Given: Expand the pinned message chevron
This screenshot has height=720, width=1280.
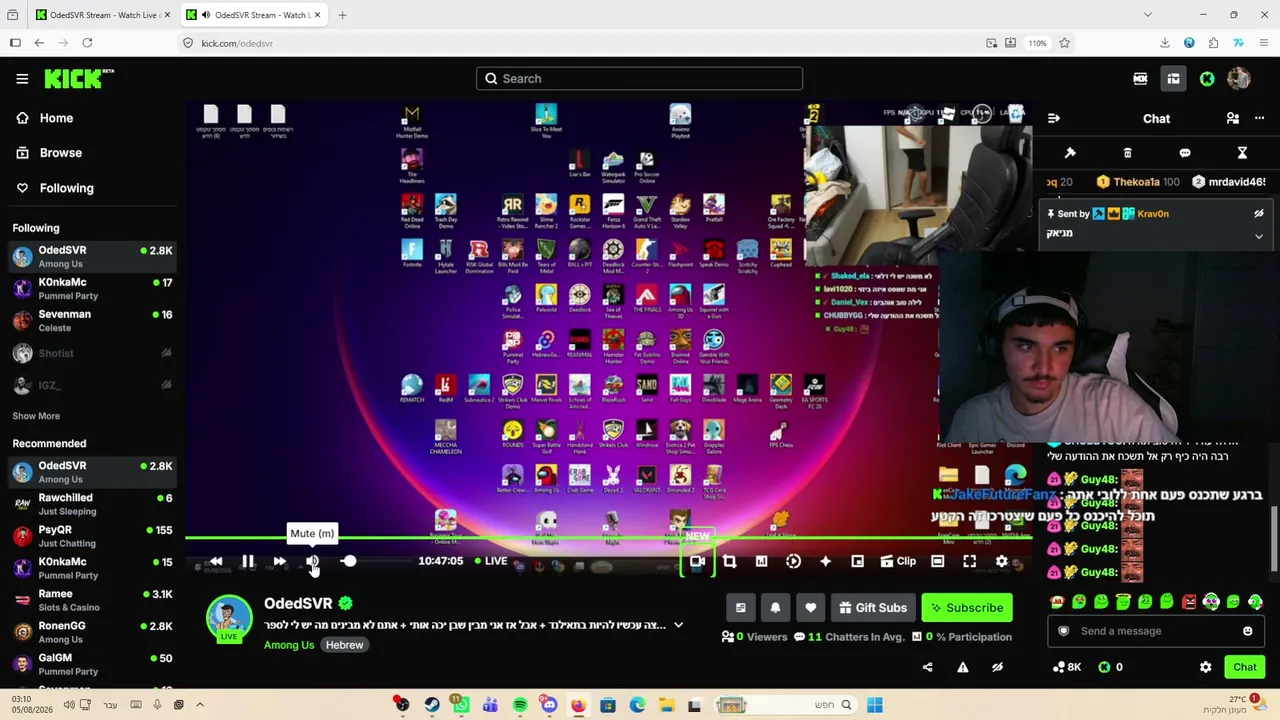Looking at the screenshot, I should pos(1259,236).
